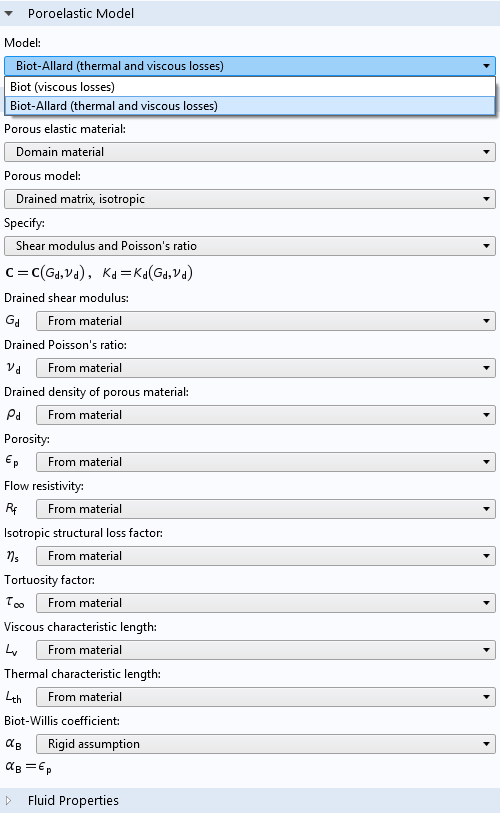Open the Drained shear modulus Gd dropdown
Image resolution: width=500 pixels, height=813 pixels.
(266, 321)
